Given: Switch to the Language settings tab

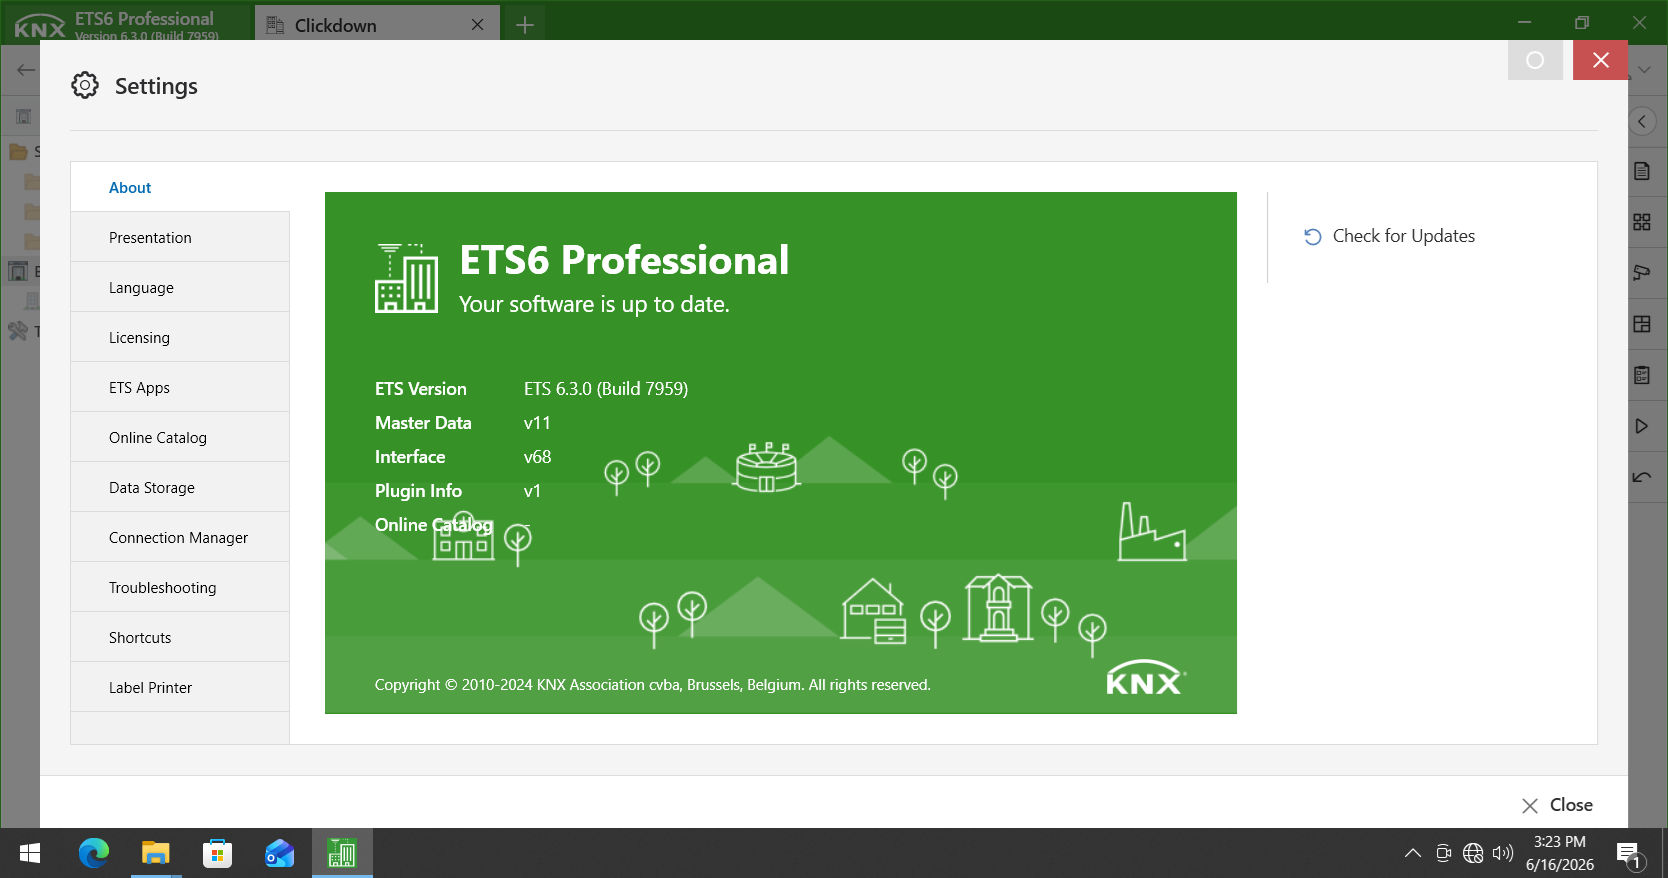Looking at the screenshot, I should (180, 287).
